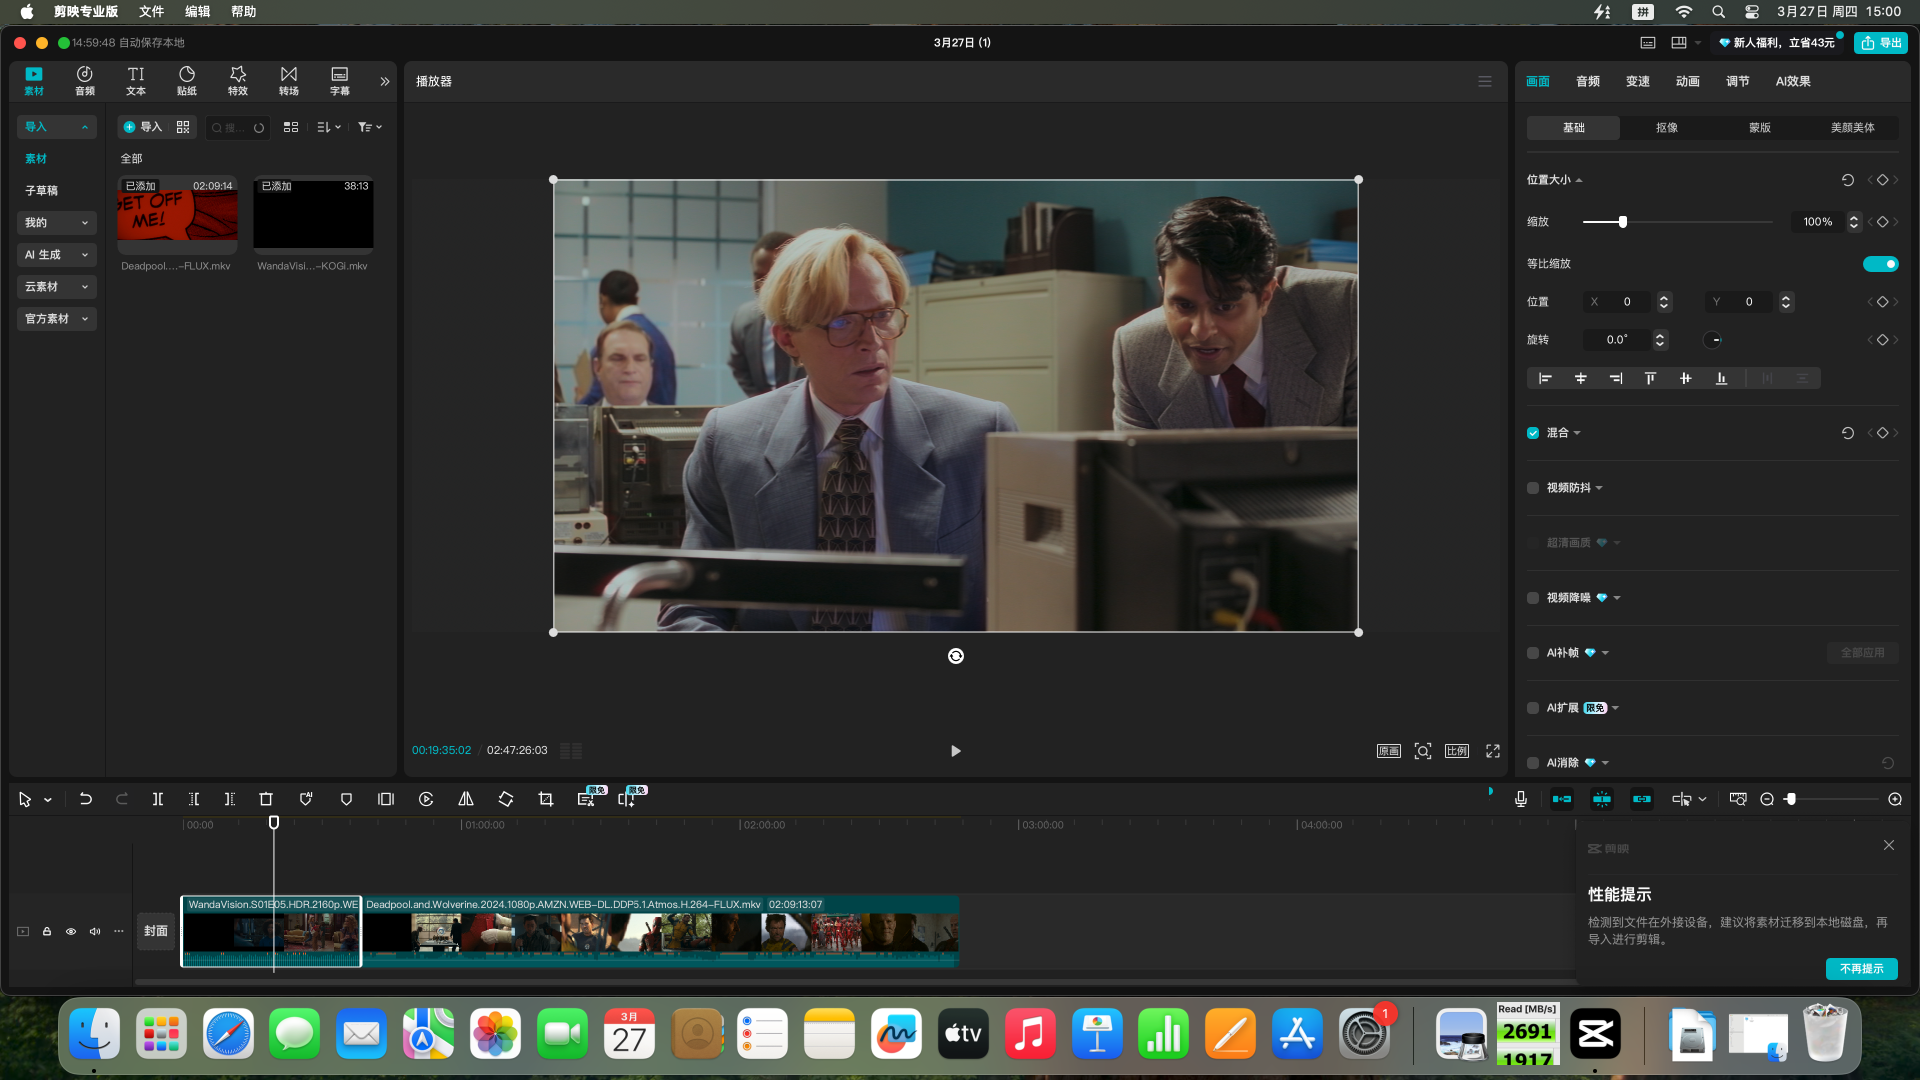Image resolution: width=1920 pixels, height=1080 pixels.
Task: Click the reverse playback icon
Action: pyautogui.click(x=426, y=799)
